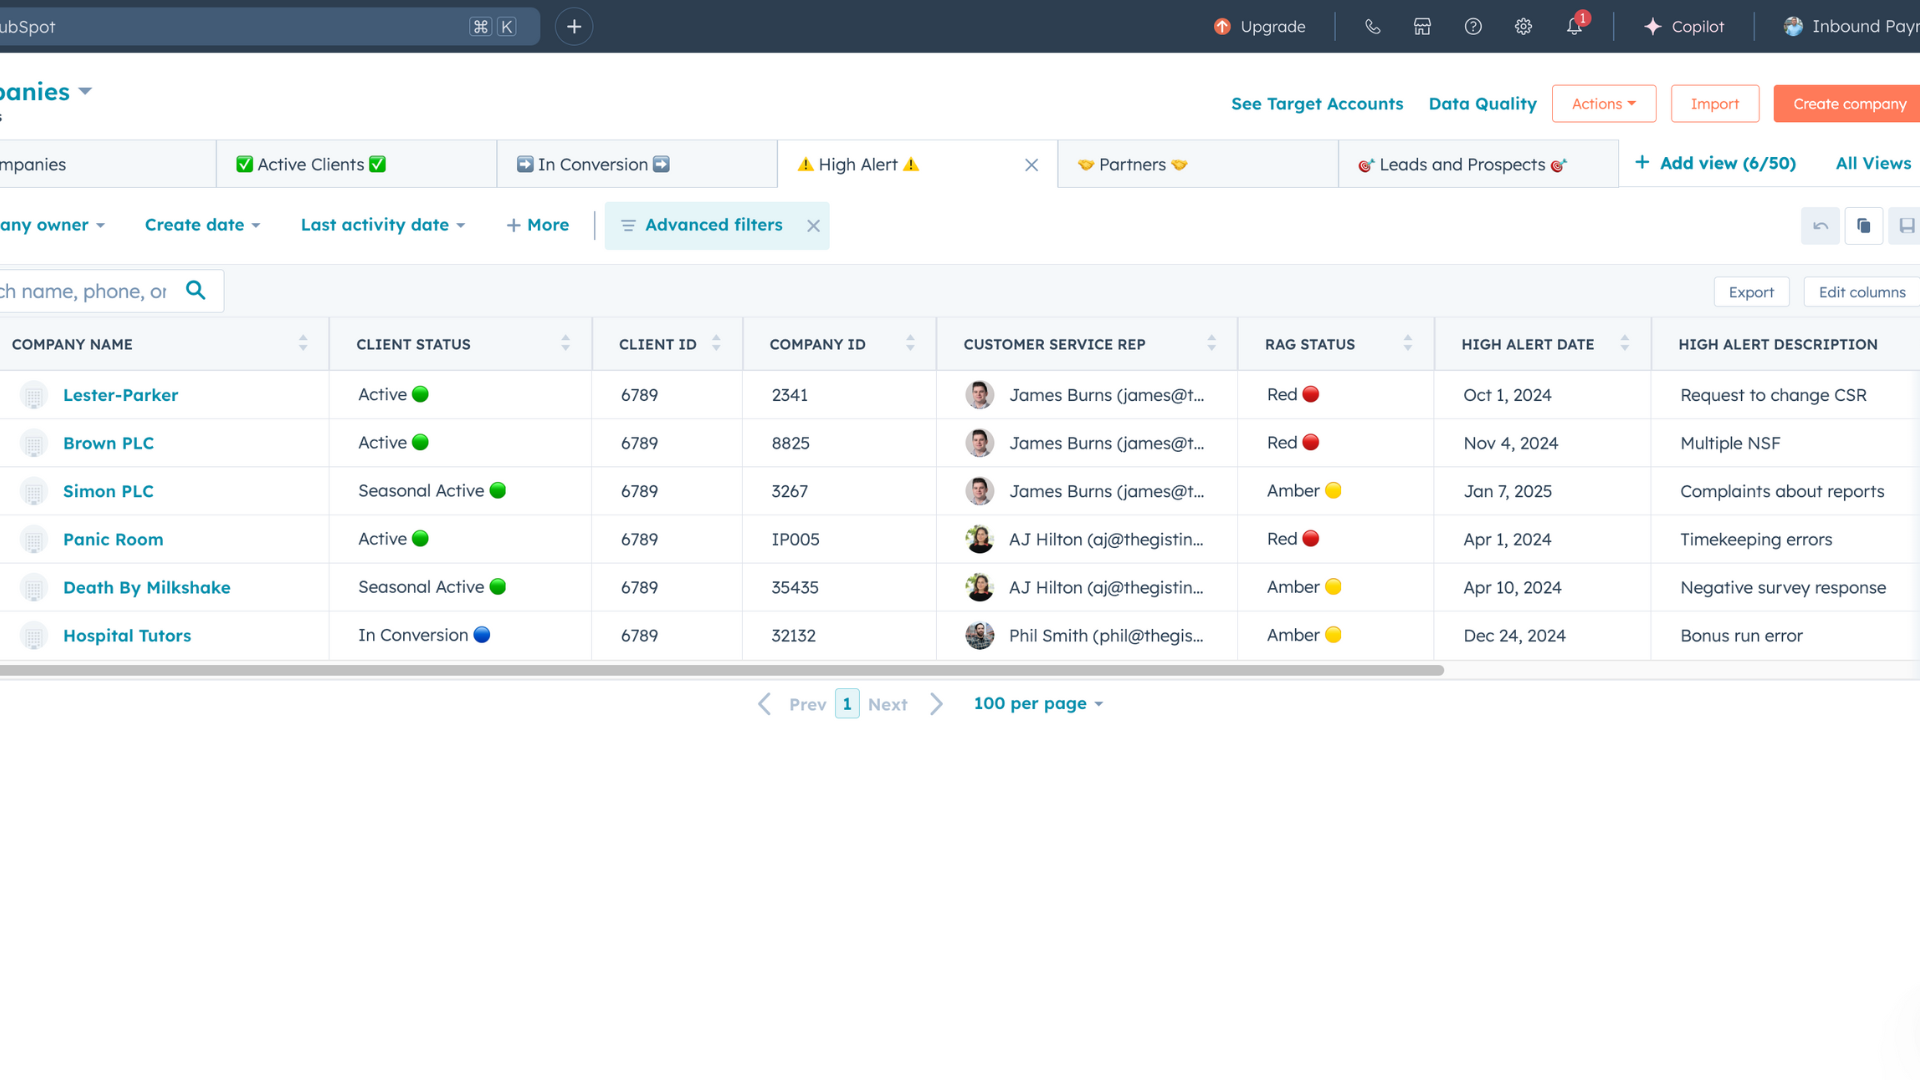This screenshot has width=1920, height=1080.
Task: Click the Create company button
Action: pos(1848,104)
